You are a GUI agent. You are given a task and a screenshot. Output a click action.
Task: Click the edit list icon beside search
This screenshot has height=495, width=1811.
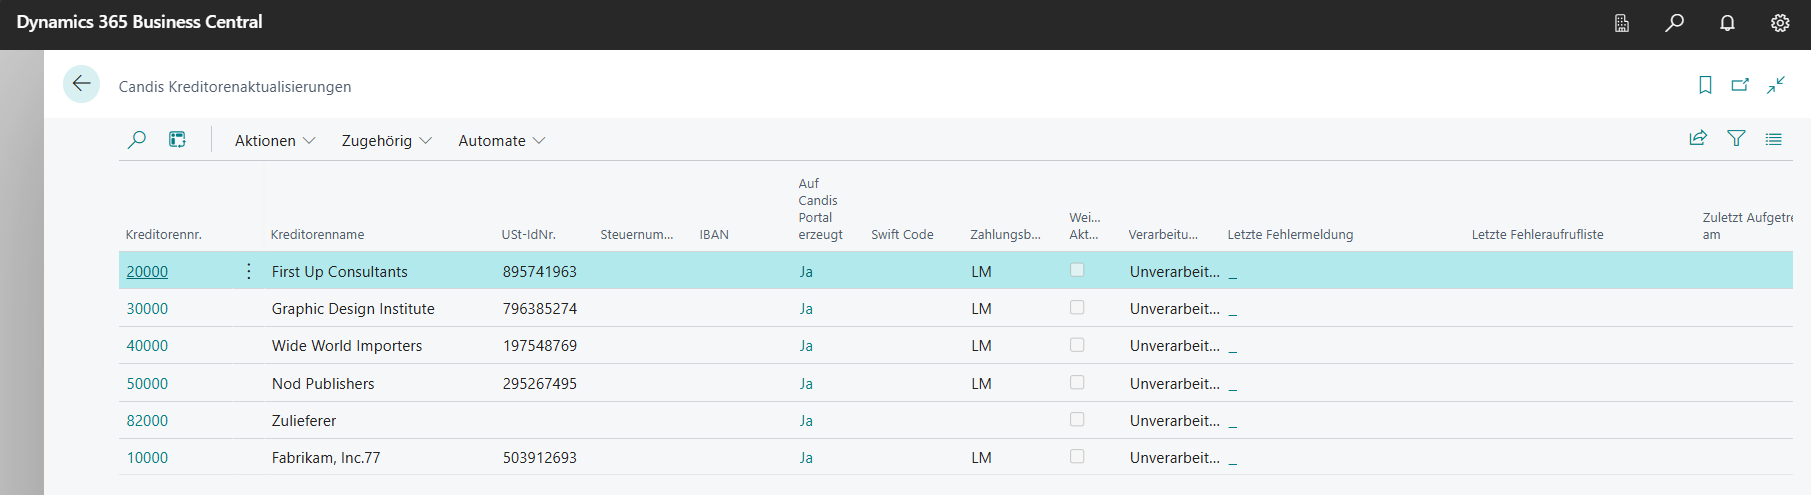[177, 140]
